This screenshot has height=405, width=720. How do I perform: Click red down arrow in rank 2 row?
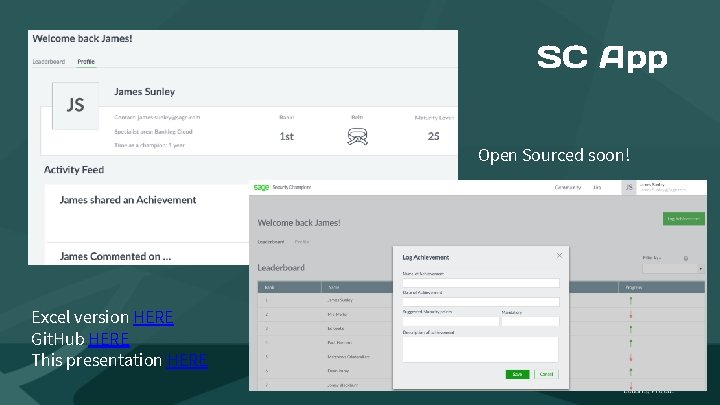(631, 315)
